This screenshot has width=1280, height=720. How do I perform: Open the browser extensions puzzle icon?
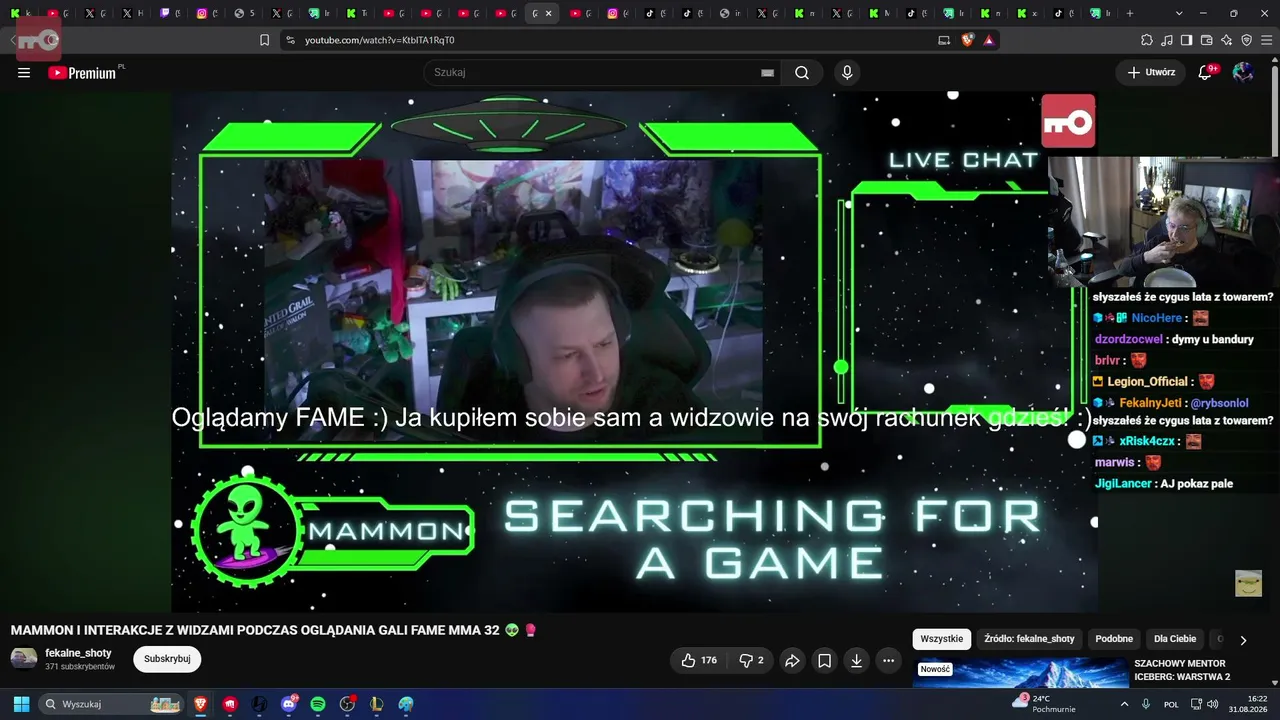pyautogui.click(x=1147, y=40)
